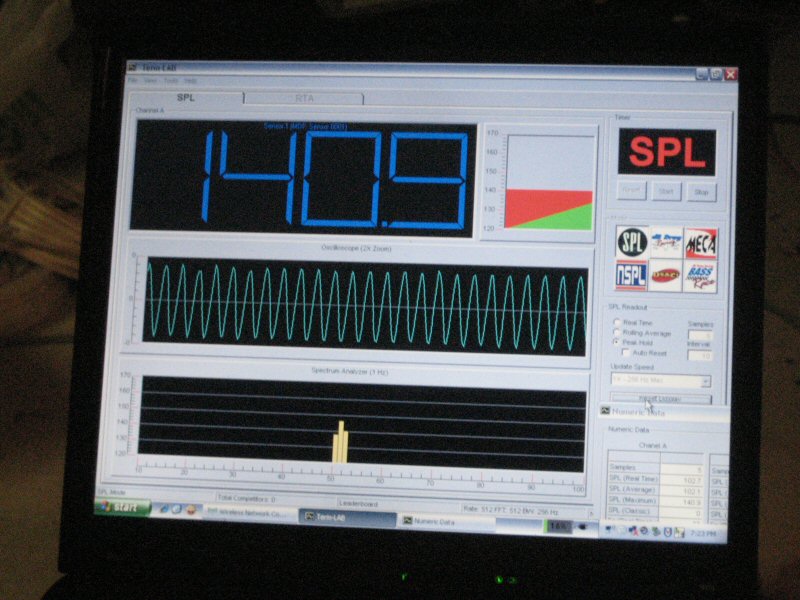Minimize the Term-LAB window
The width and height of the screenshot is (800, 600).
[x=702, y=74]
